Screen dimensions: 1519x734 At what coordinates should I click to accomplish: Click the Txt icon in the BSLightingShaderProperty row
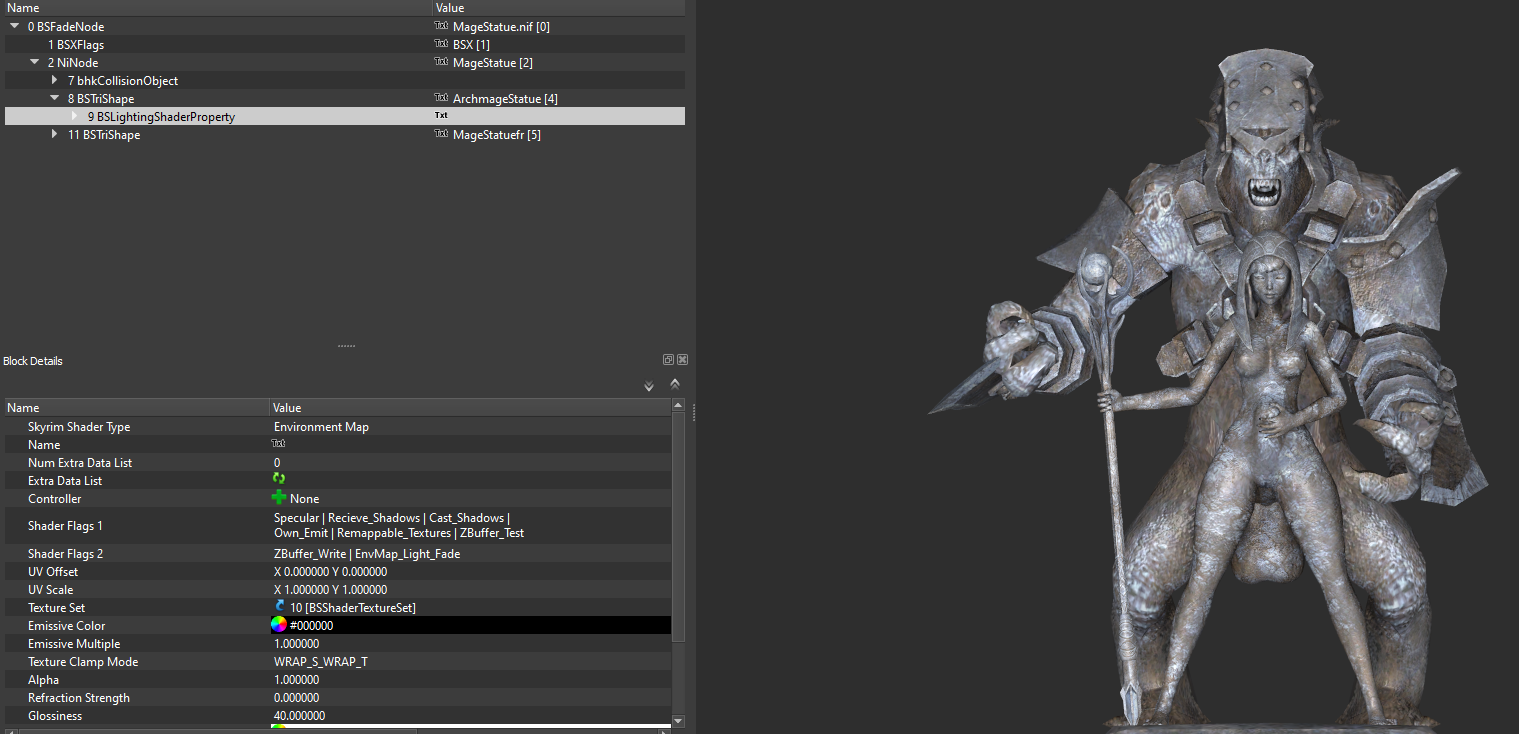pos(441,116)
